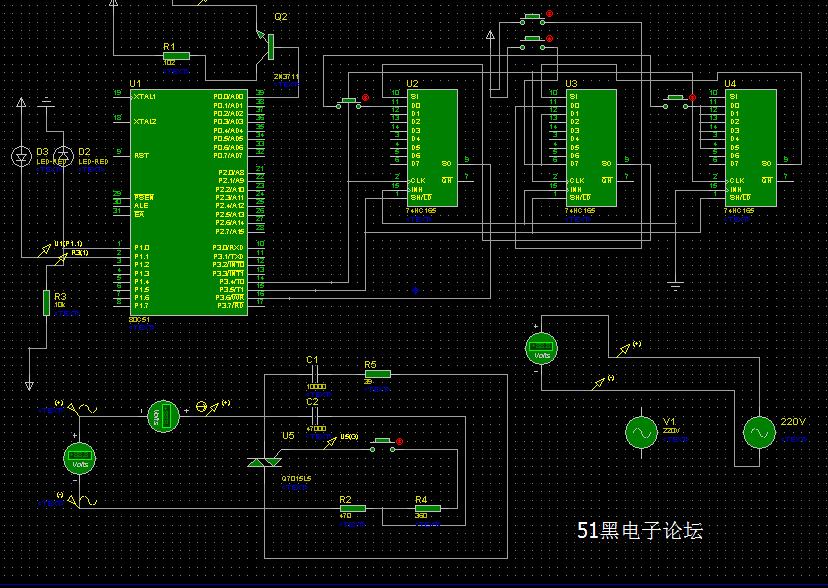828x588 pixels.
Task: Click the R3(1) probe label
Action: point(80,252)
